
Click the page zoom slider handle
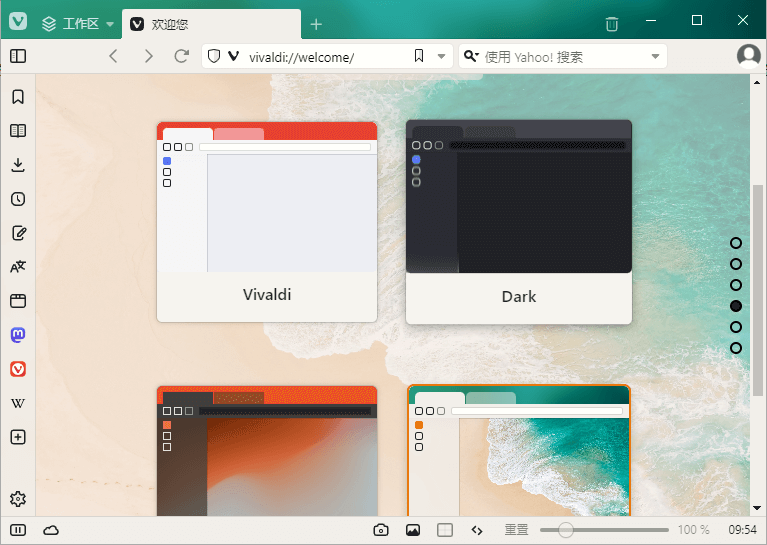click(x=565, y=530)
